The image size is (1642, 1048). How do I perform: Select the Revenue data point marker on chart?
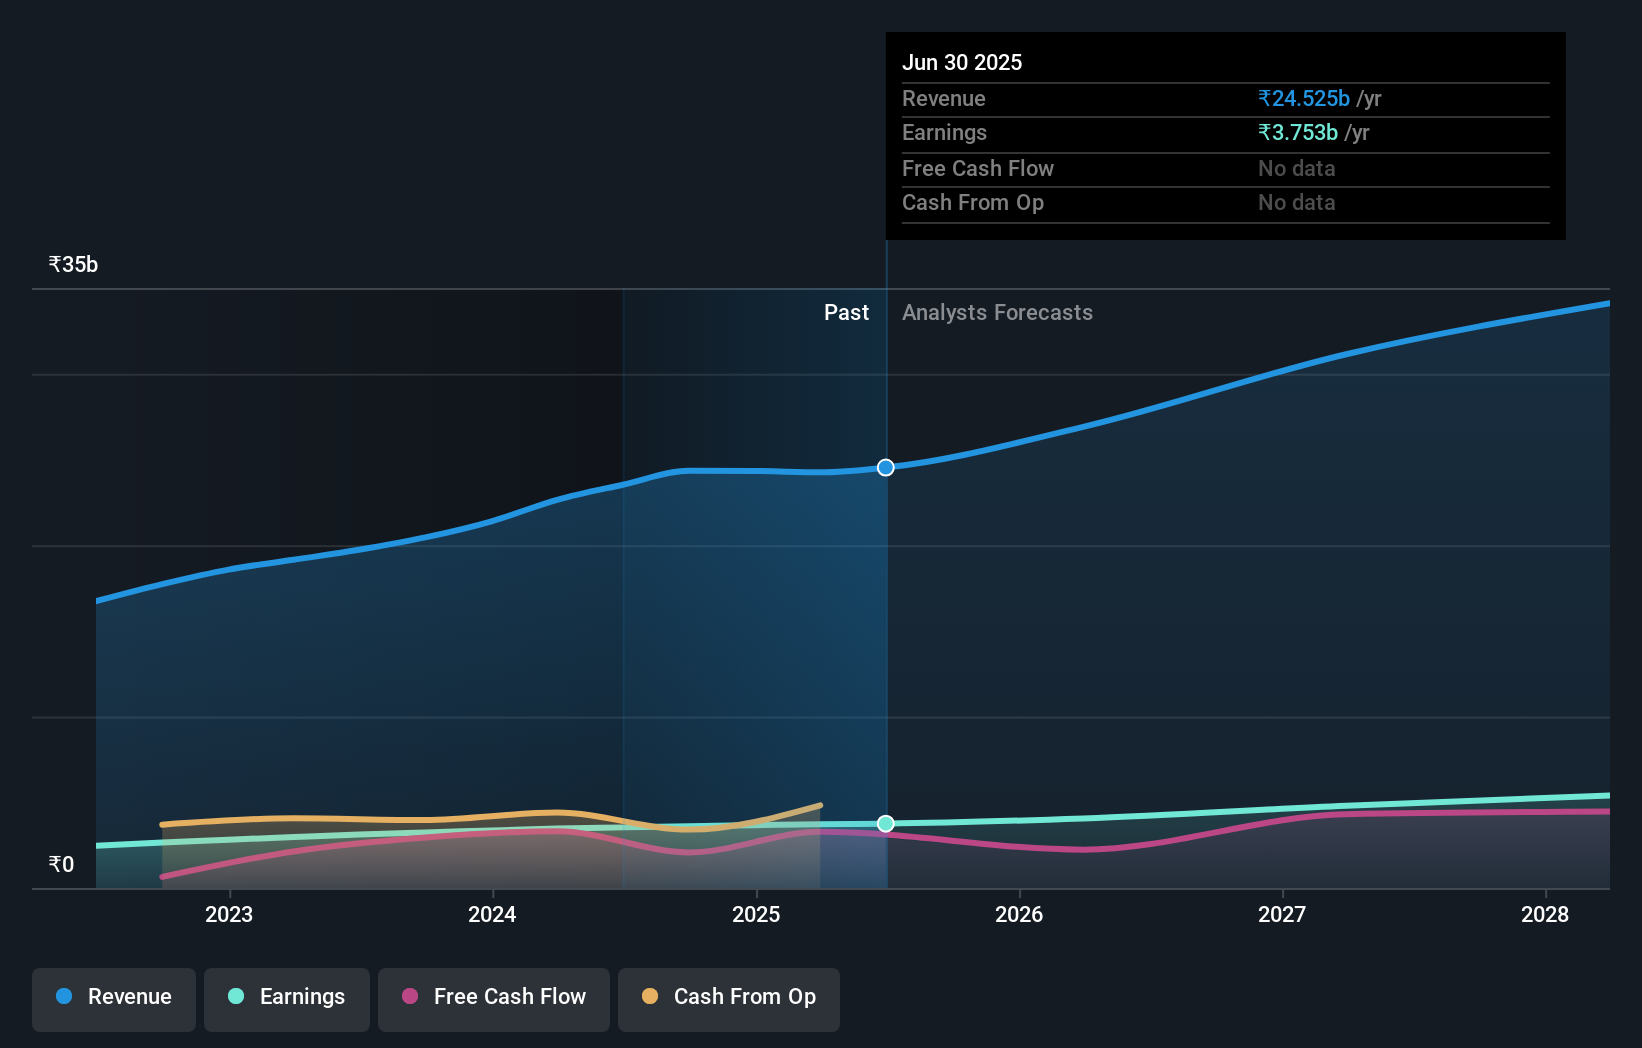coord(885,467)
